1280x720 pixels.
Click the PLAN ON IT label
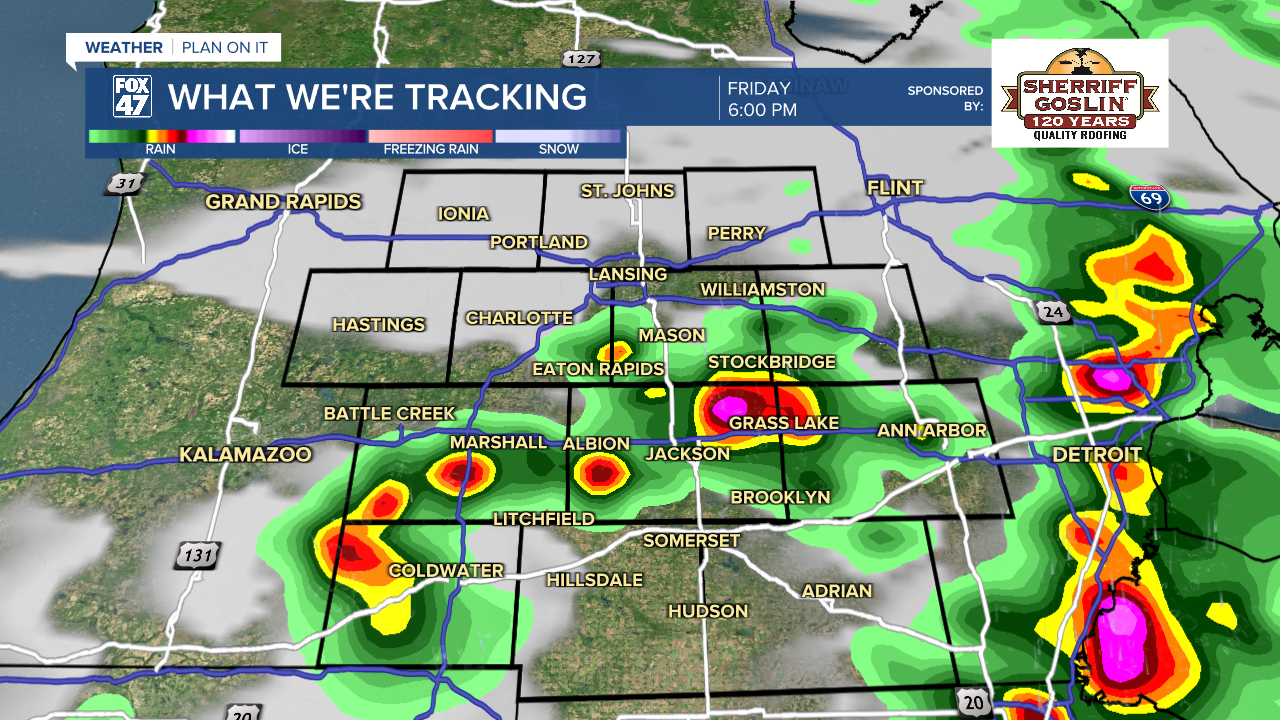pos(225,48)
